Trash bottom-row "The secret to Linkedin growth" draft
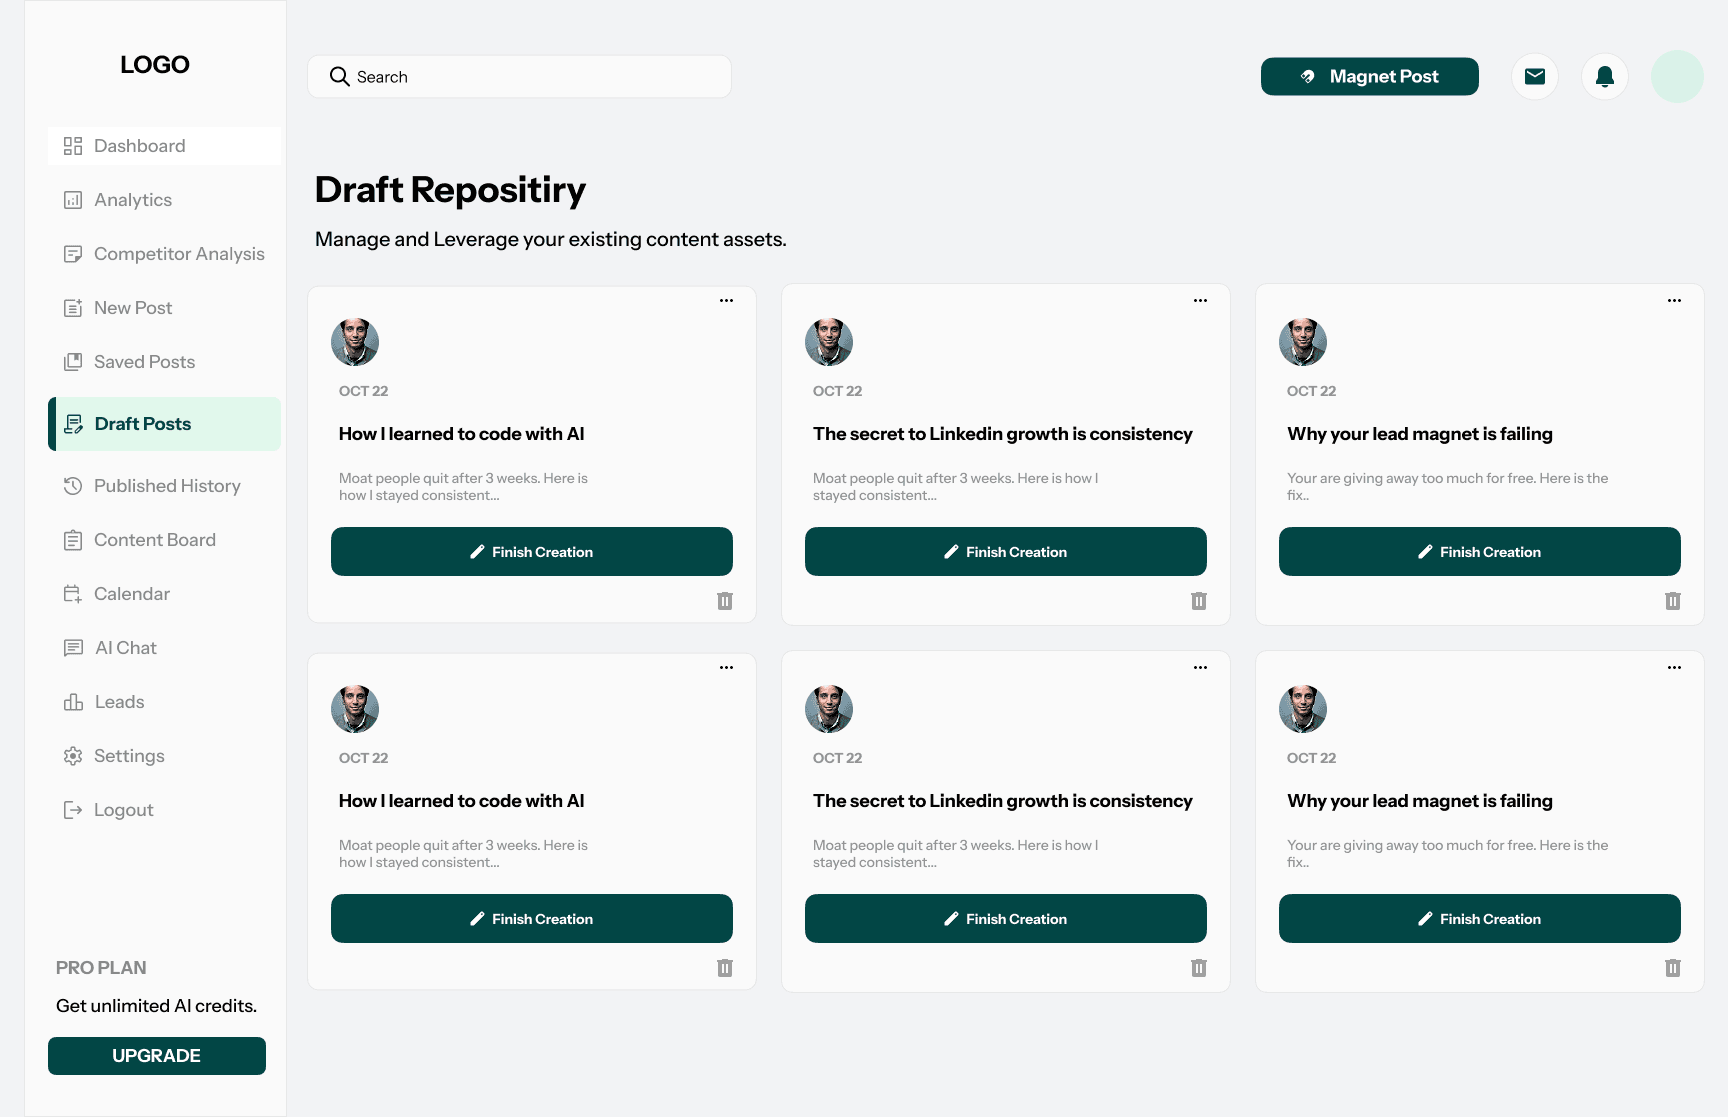This screenshot has width=1728, height=1117. 1199,968
